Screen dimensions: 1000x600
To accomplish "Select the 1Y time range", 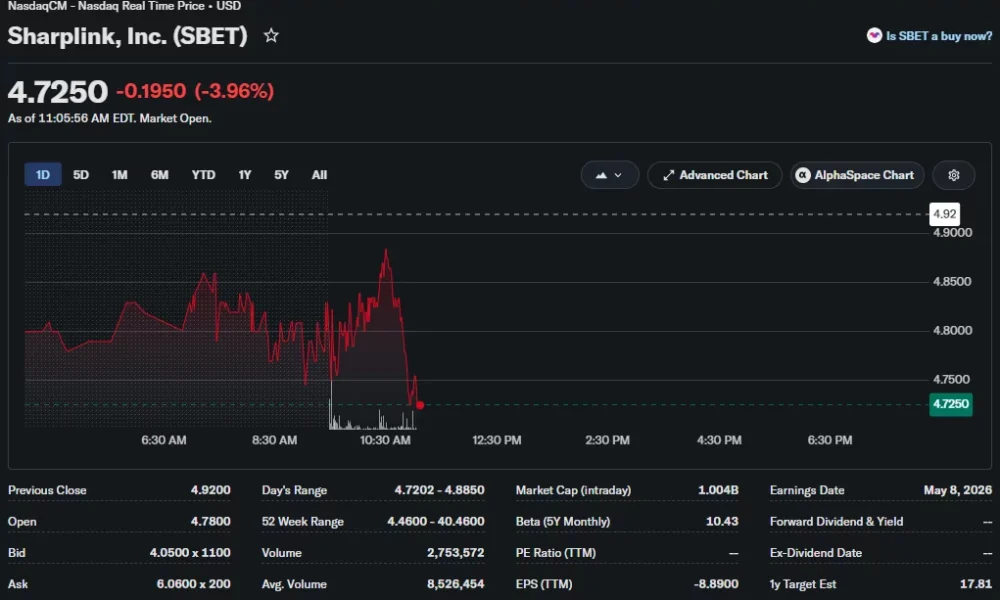I will pos(245,175).
